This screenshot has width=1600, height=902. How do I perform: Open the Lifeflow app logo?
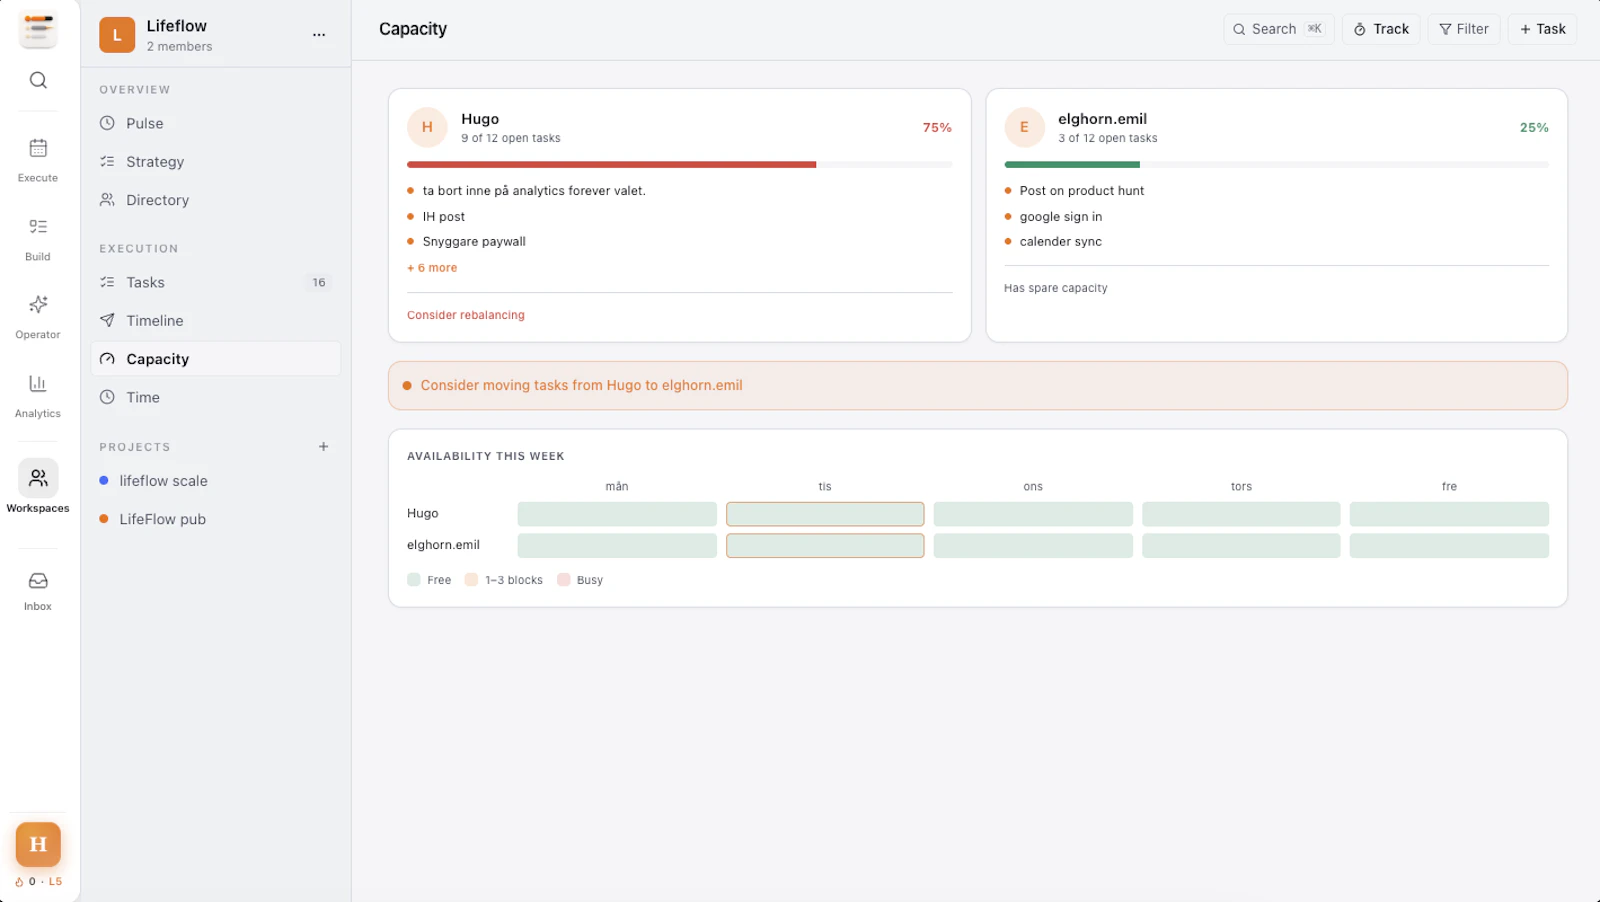(x=38, y=29)
